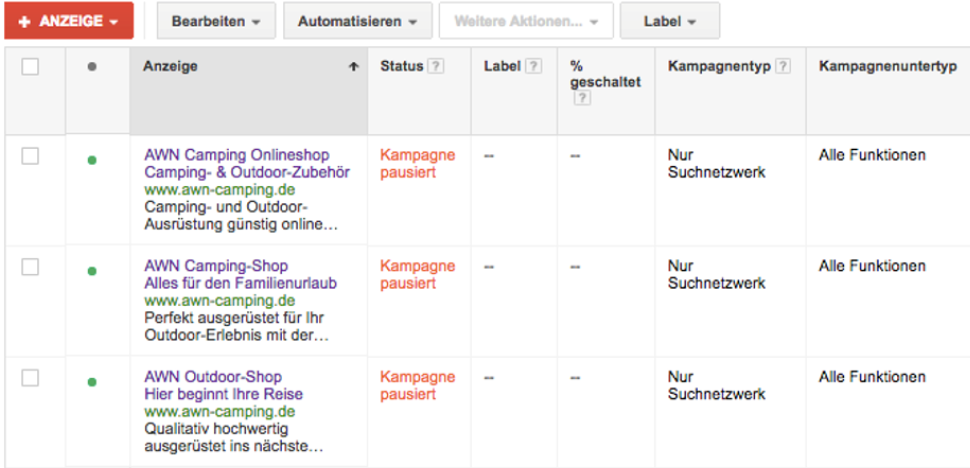970x468 pixels.
Task: Click sort arrow in Anzeige column header
Action: click(x=354, y=67)
